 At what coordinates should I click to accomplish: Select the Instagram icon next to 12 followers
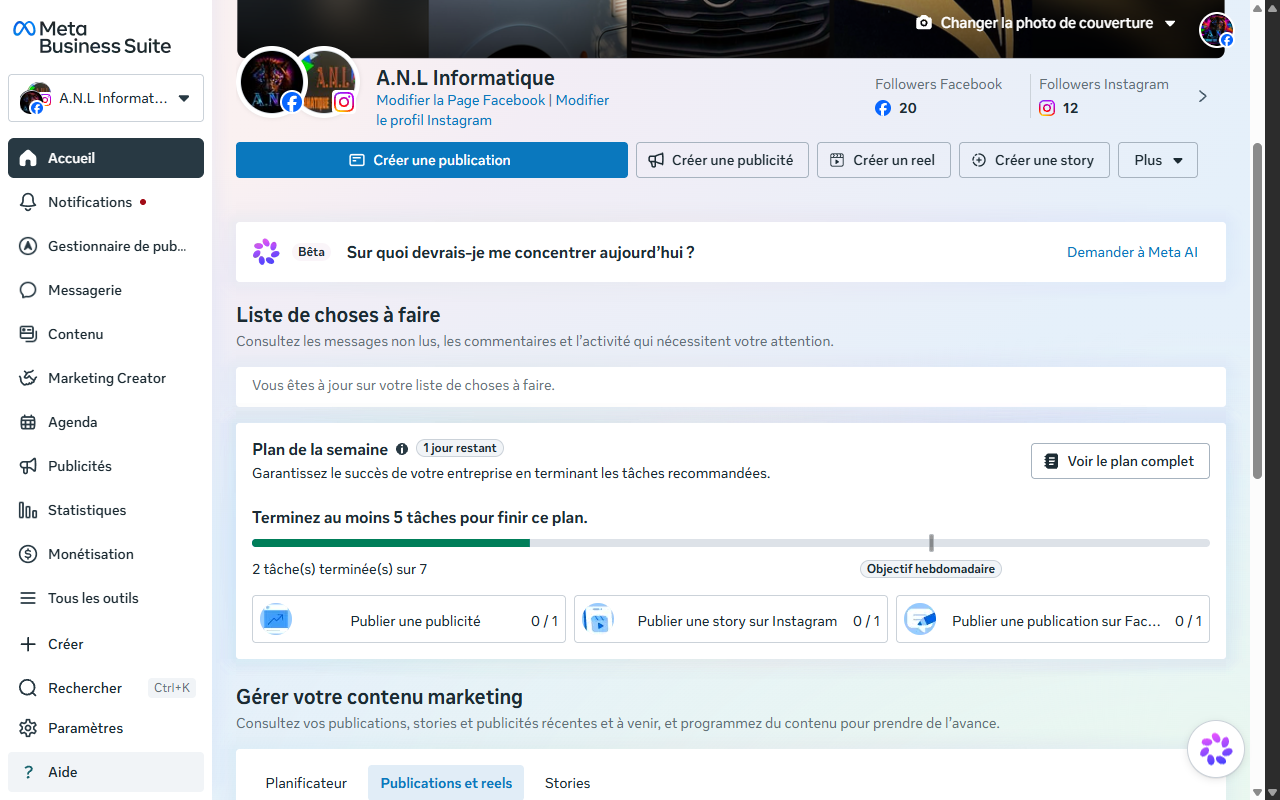pyautogui.click(x=1047, y=108)
